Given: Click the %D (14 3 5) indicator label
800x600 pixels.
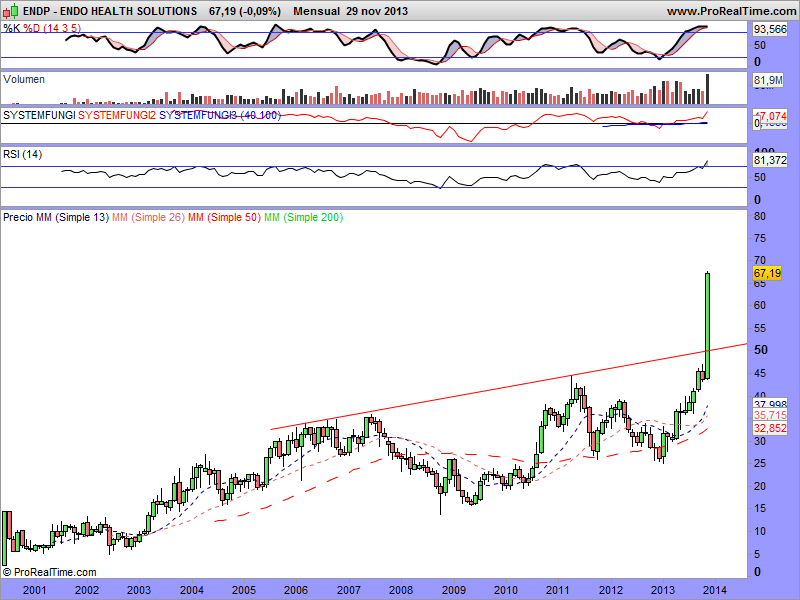Looking at the screenshot, I should [x=52, y=28].
